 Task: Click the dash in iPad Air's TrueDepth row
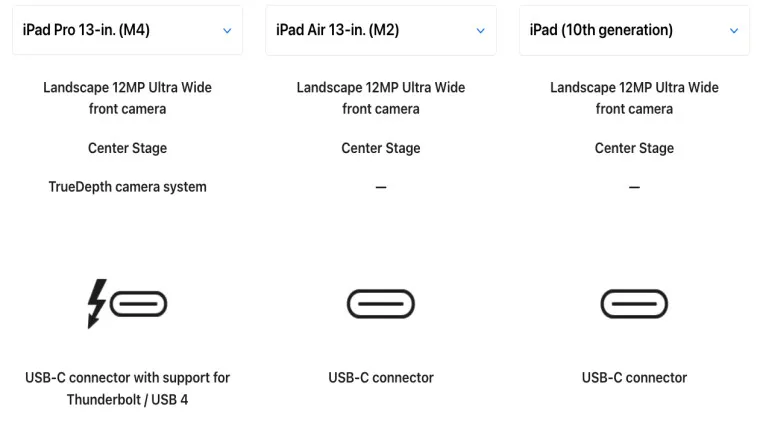click(381, 187)
